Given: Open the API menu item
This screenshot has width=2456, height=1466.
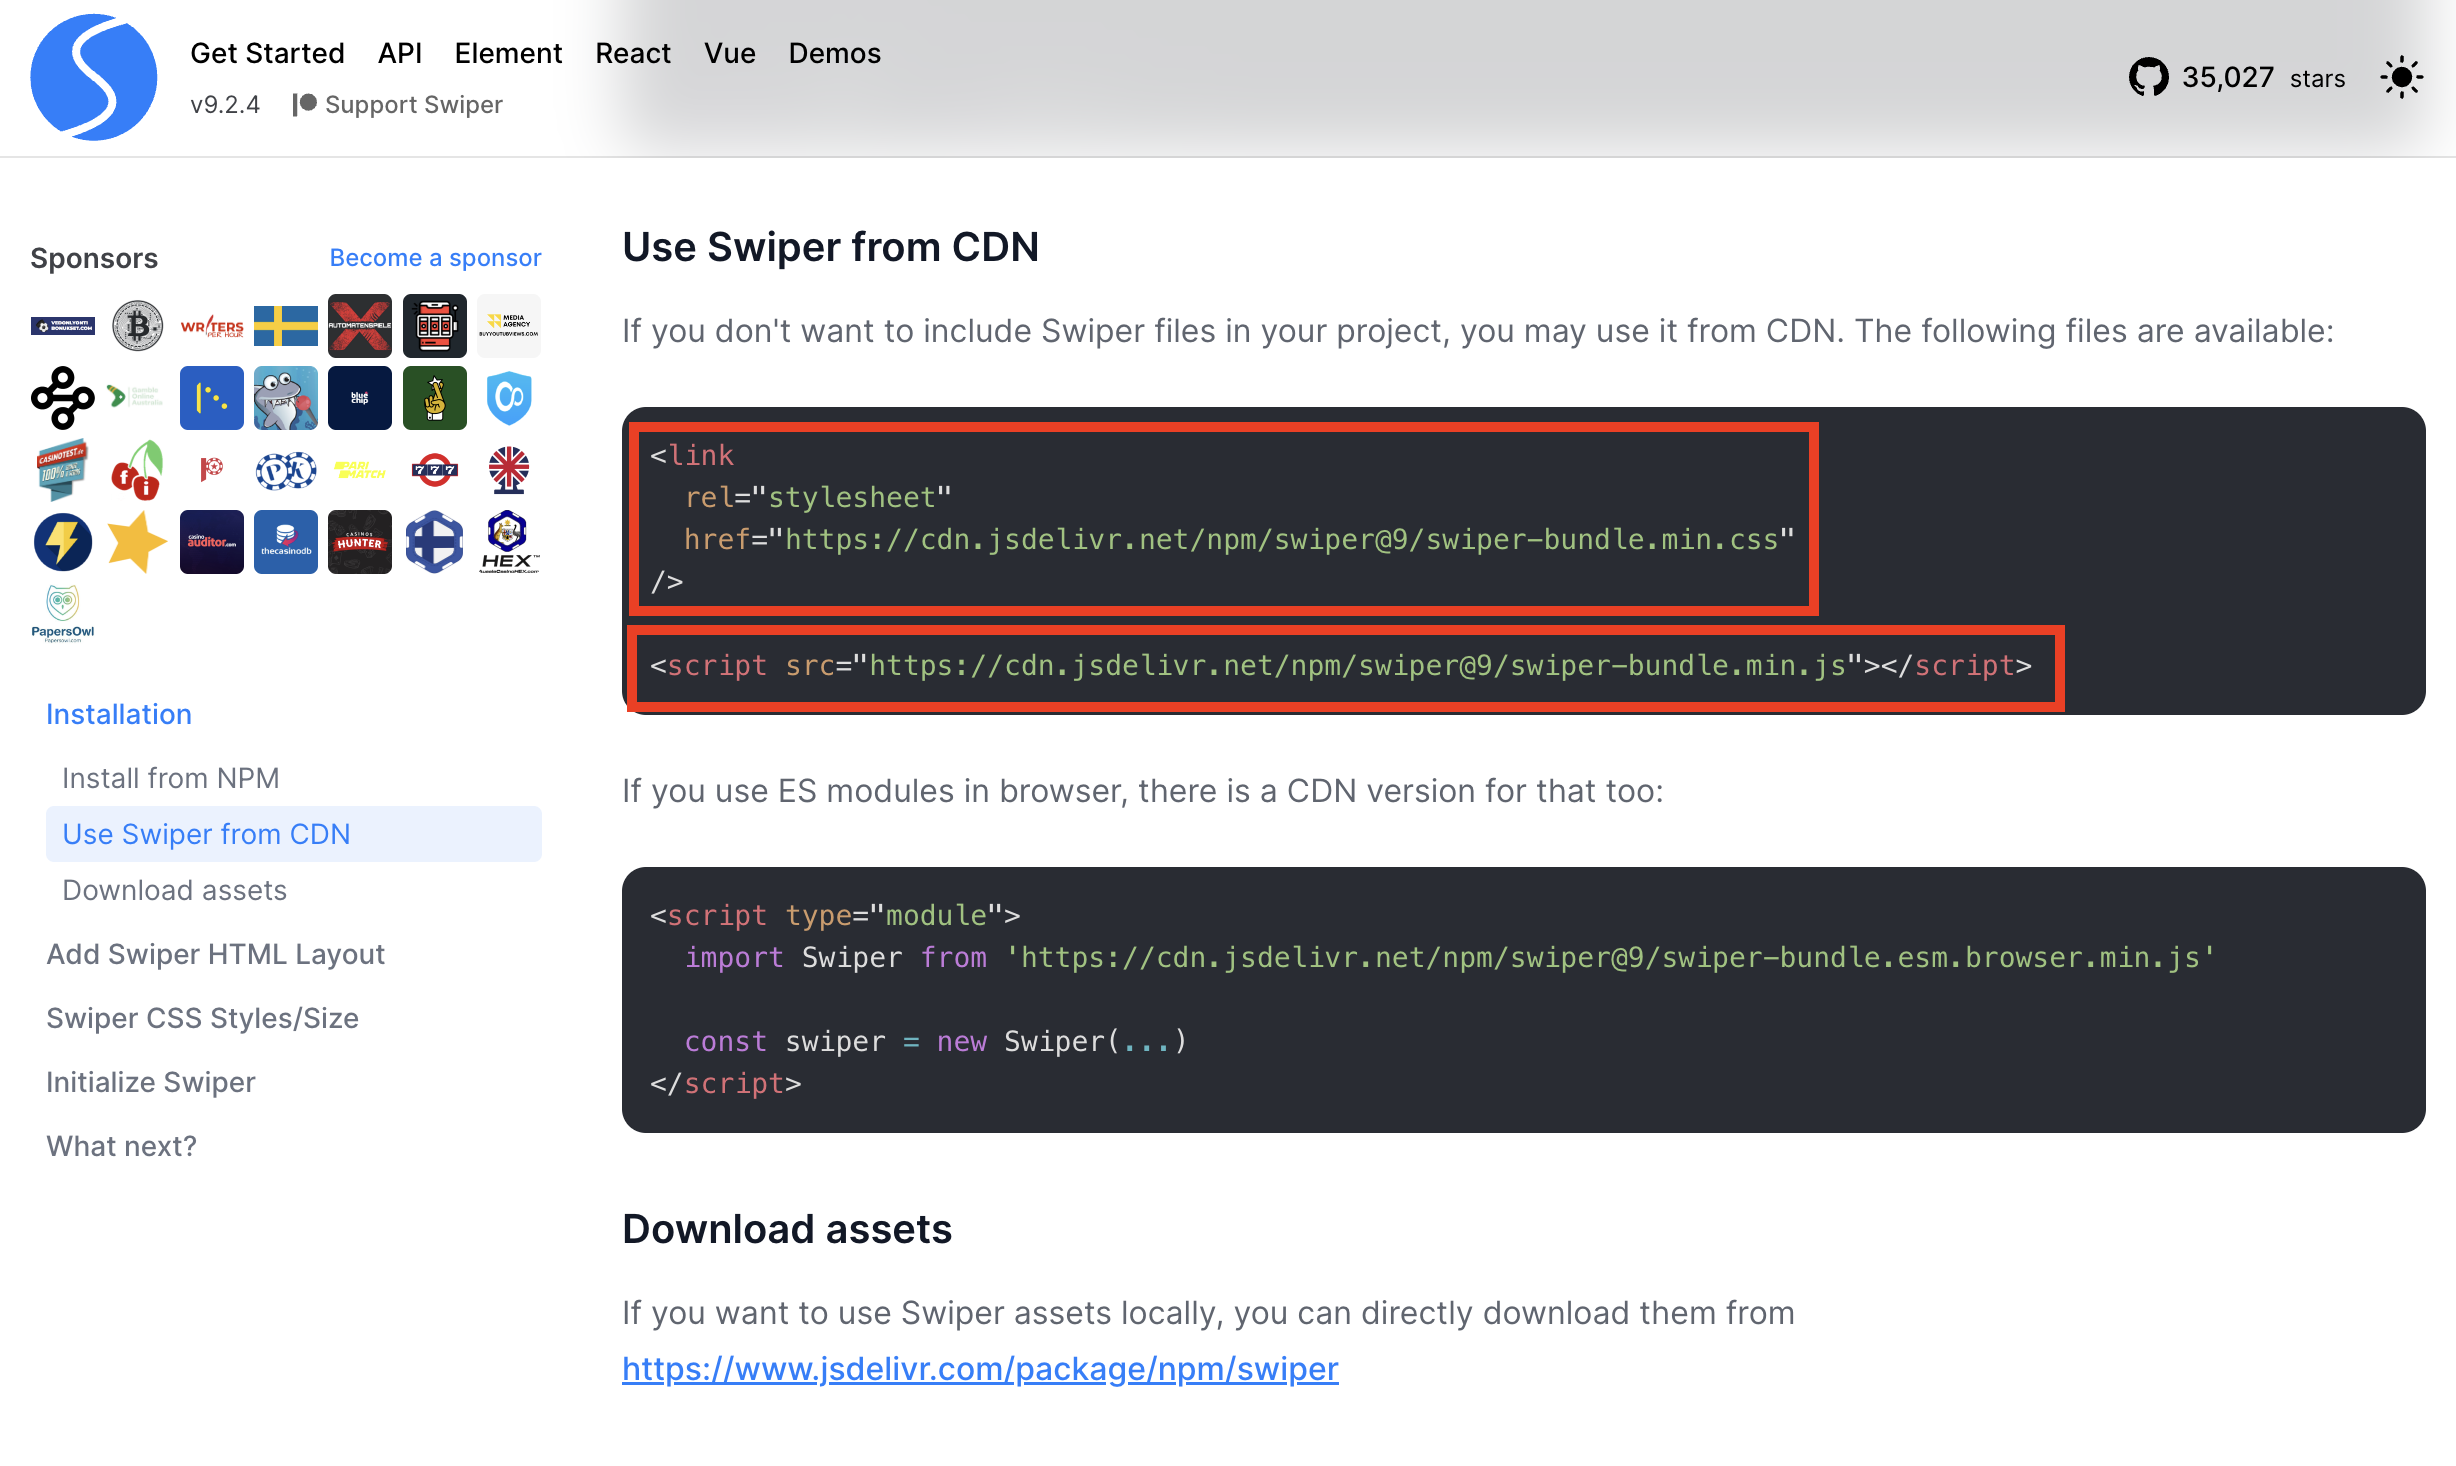Looking at the screenshot, I should coord(399,53).
